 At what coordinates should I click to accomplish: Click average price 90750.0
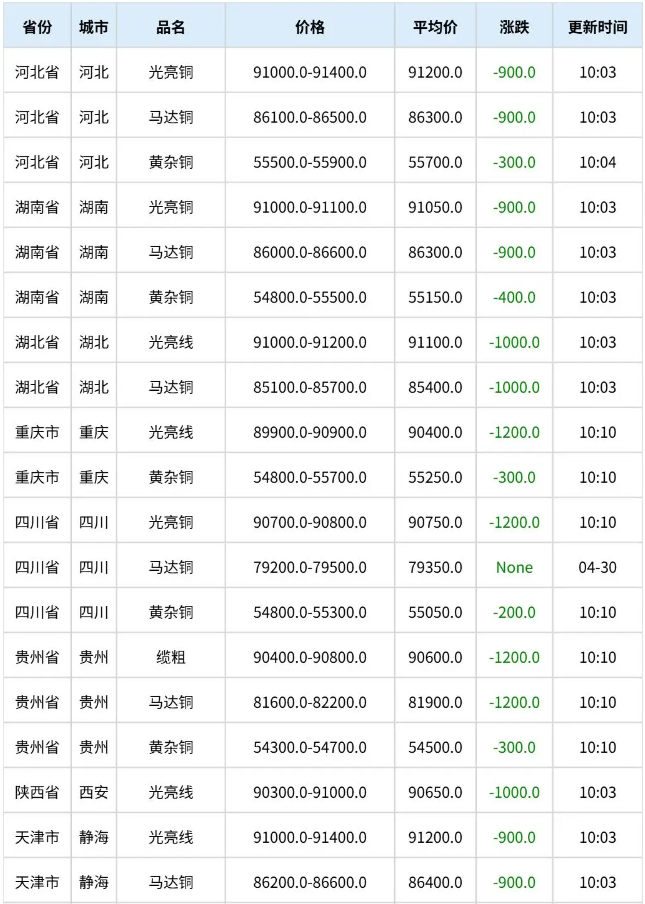point(435,522)
